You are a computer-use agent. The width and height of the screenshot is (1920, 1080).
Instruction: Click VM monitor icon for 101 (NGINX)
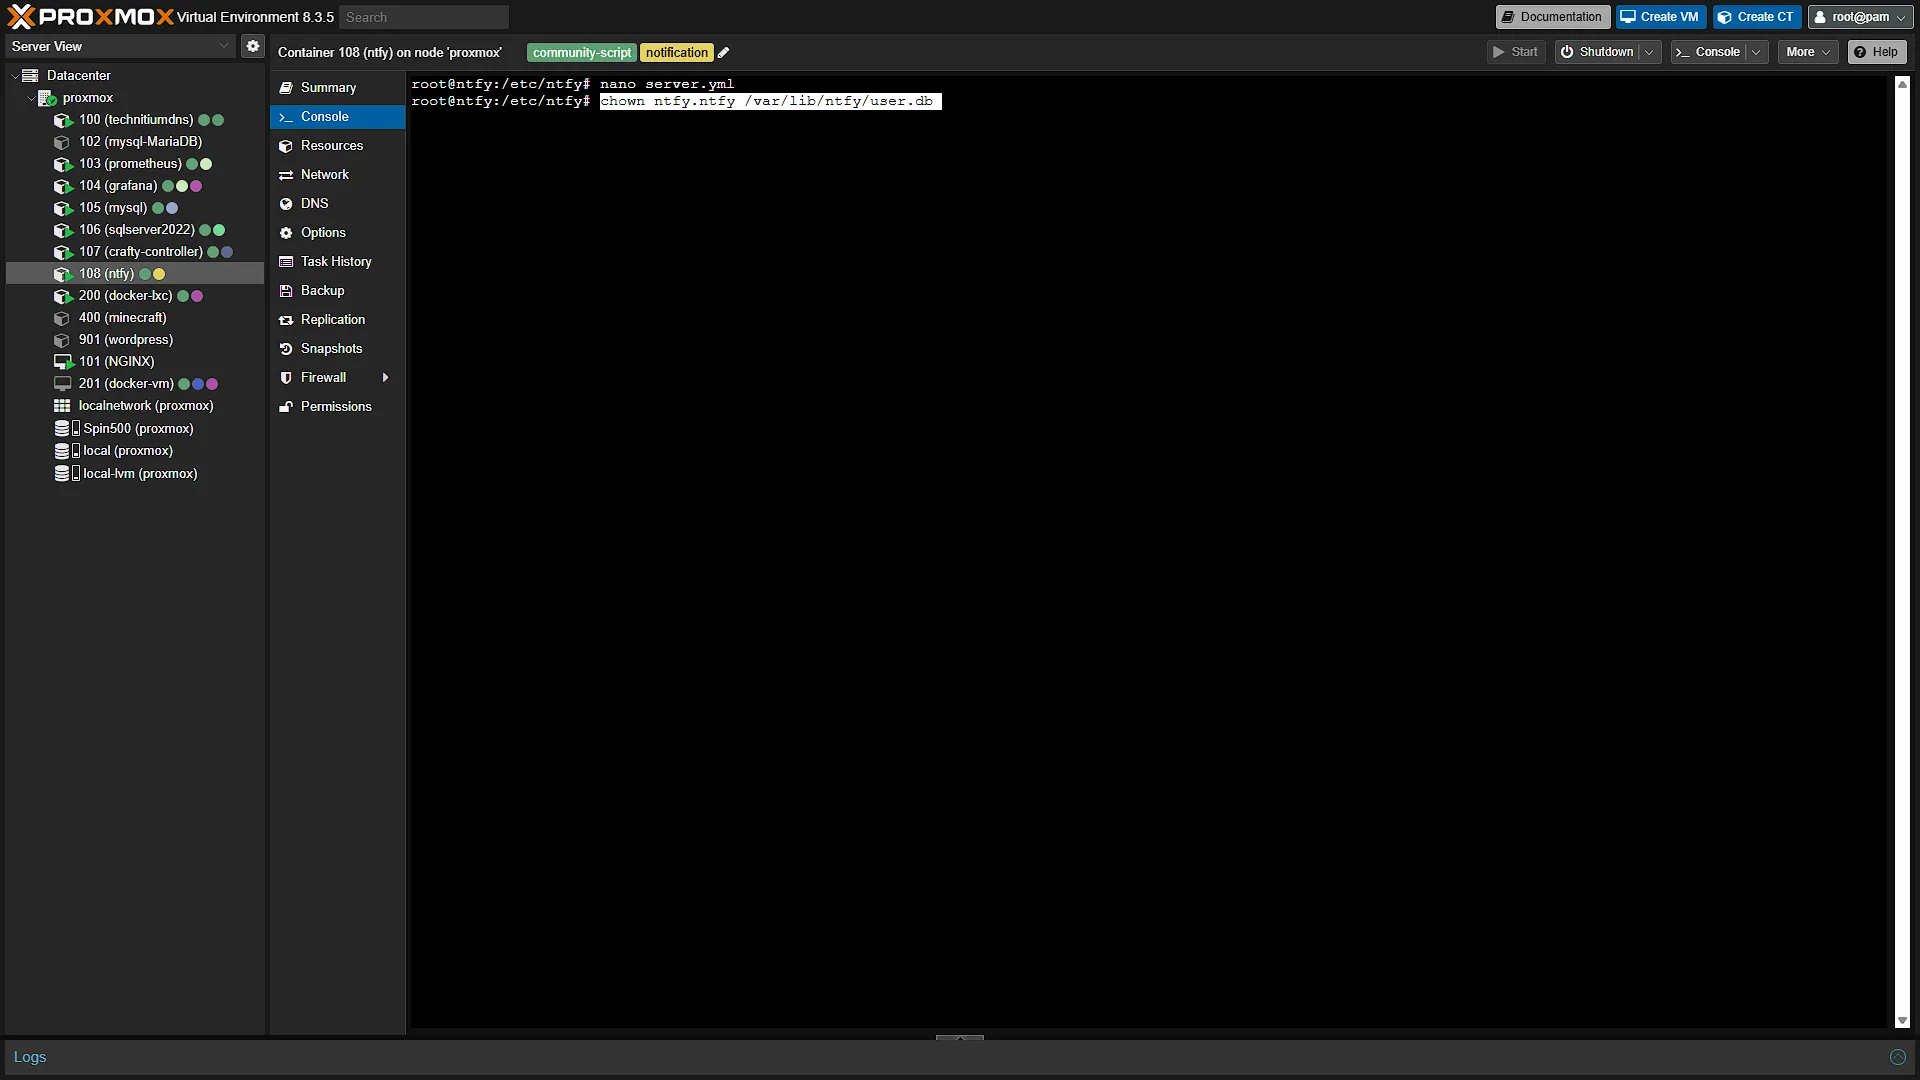tap(62, 362)
